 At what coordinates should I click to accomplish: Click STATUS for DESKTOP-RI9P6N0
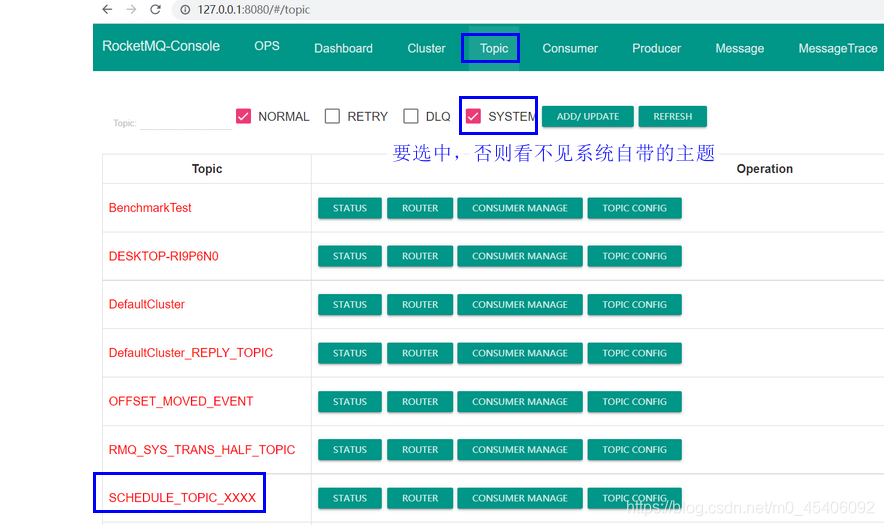click(350, 256)
